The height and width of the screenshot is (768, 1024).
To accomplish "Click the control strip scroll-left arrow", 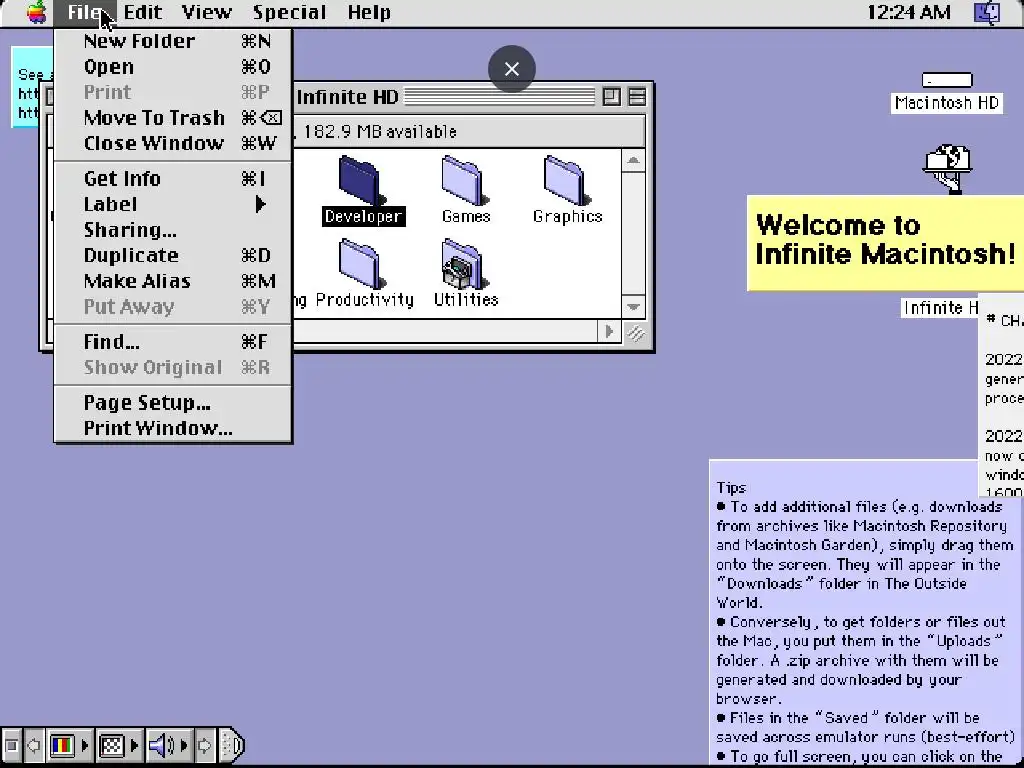I will pyautogui.click(x=33, y=744).
